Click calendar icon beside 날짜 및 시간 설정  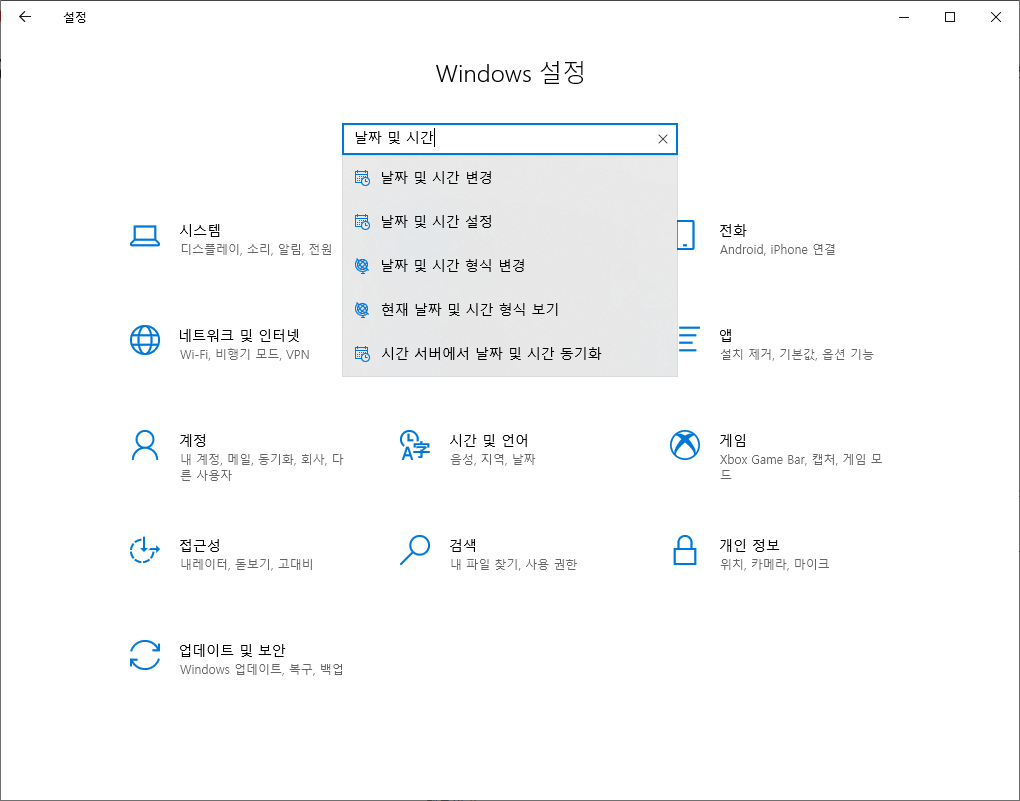pyautogui.click(x=362, y=222)
